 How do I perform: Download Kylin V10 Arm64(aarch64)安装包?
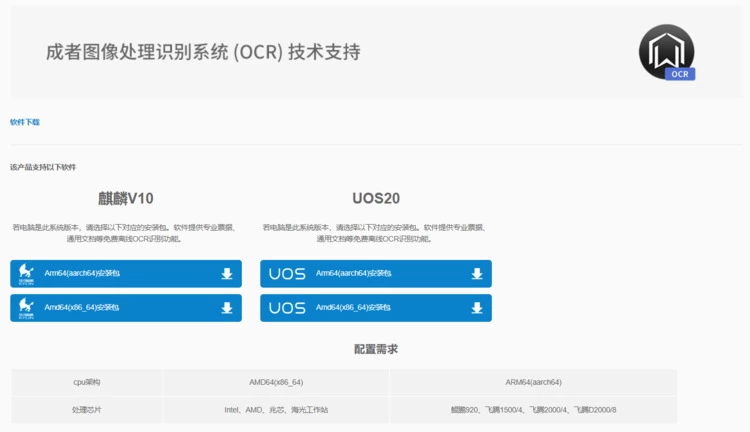point(82,274)
